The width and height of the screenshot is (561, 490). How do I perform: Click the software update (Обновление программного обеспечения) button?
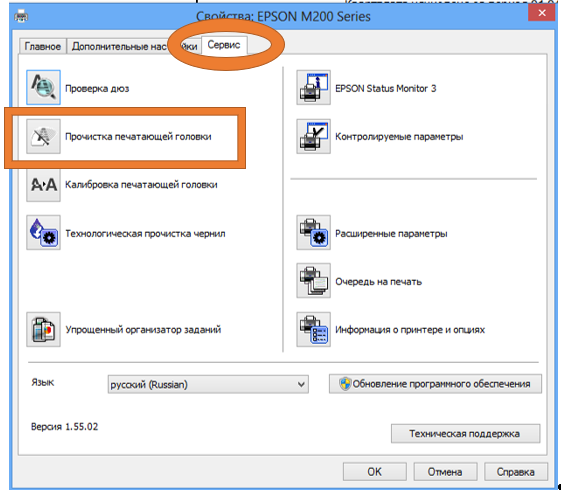pyautogui.click(x=435, y=384)
